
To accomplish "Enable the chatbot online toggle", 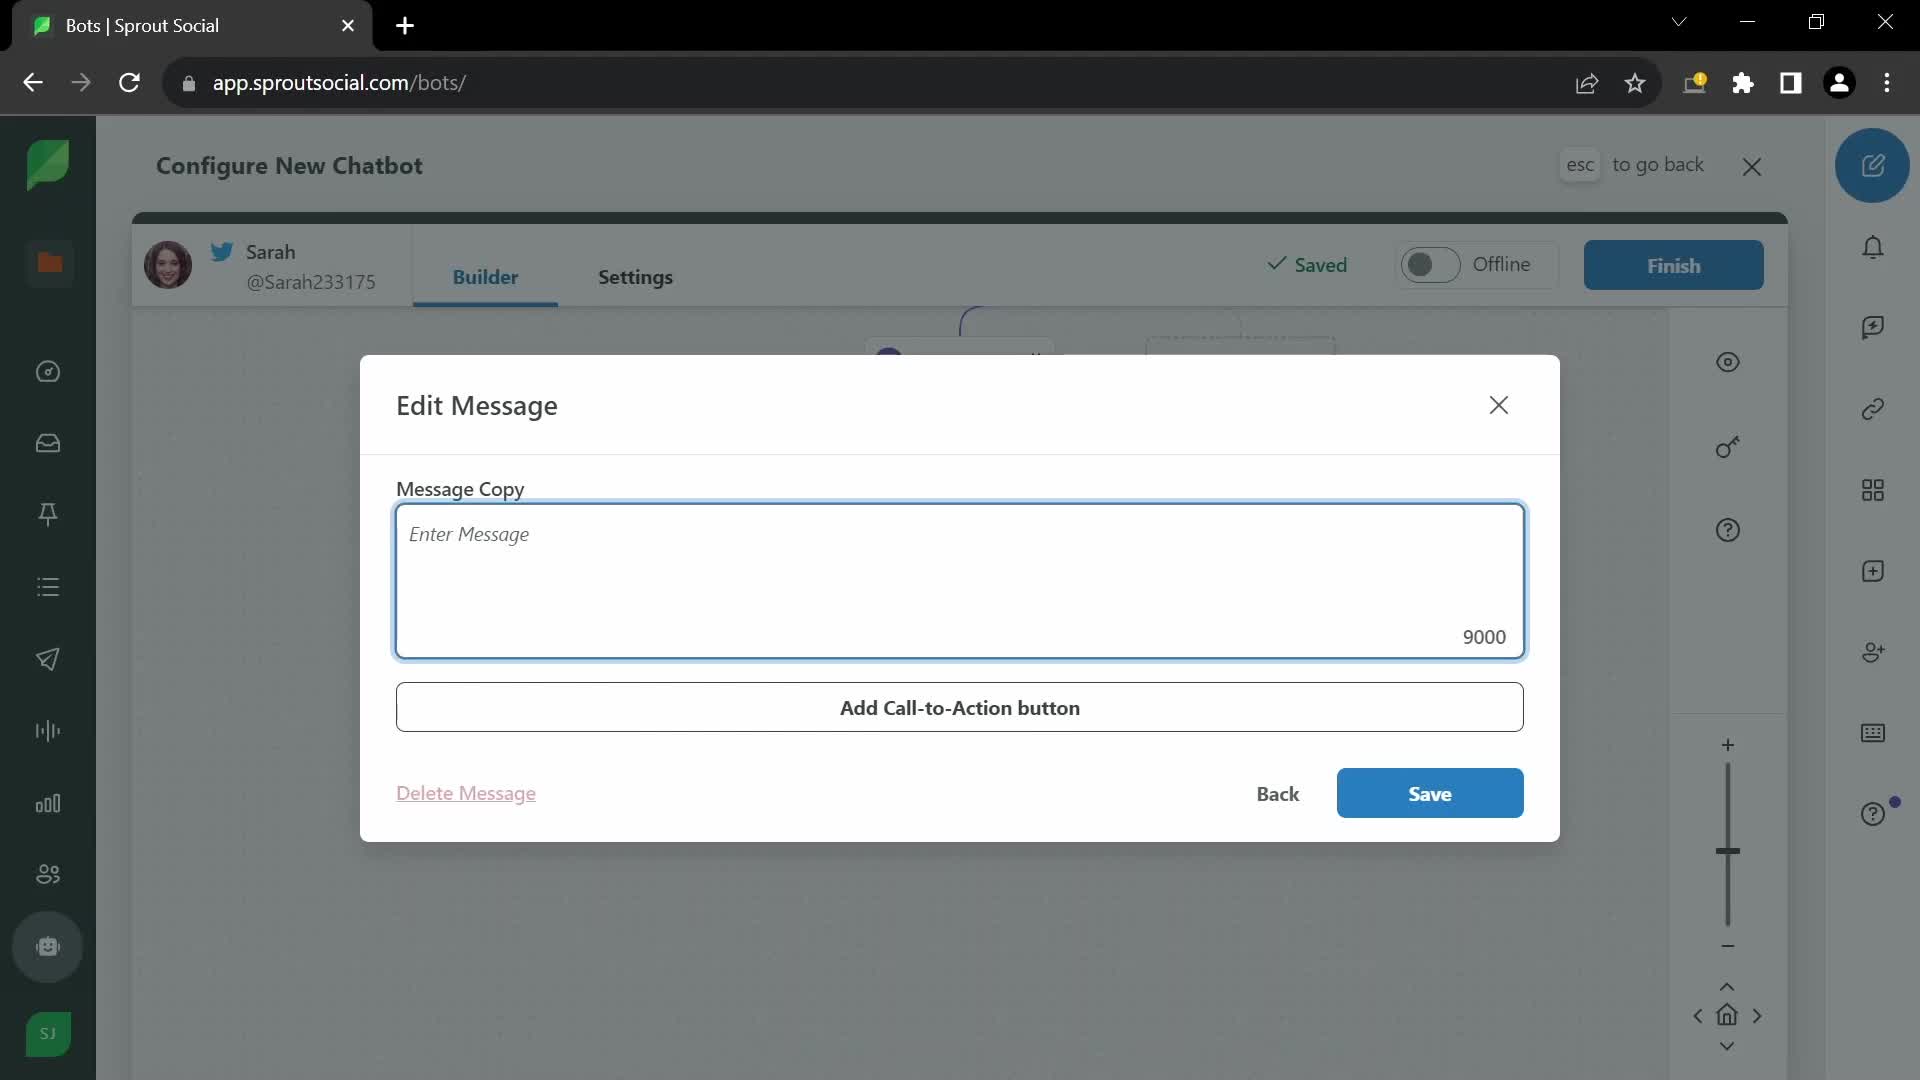I will tap(1428, 264).
